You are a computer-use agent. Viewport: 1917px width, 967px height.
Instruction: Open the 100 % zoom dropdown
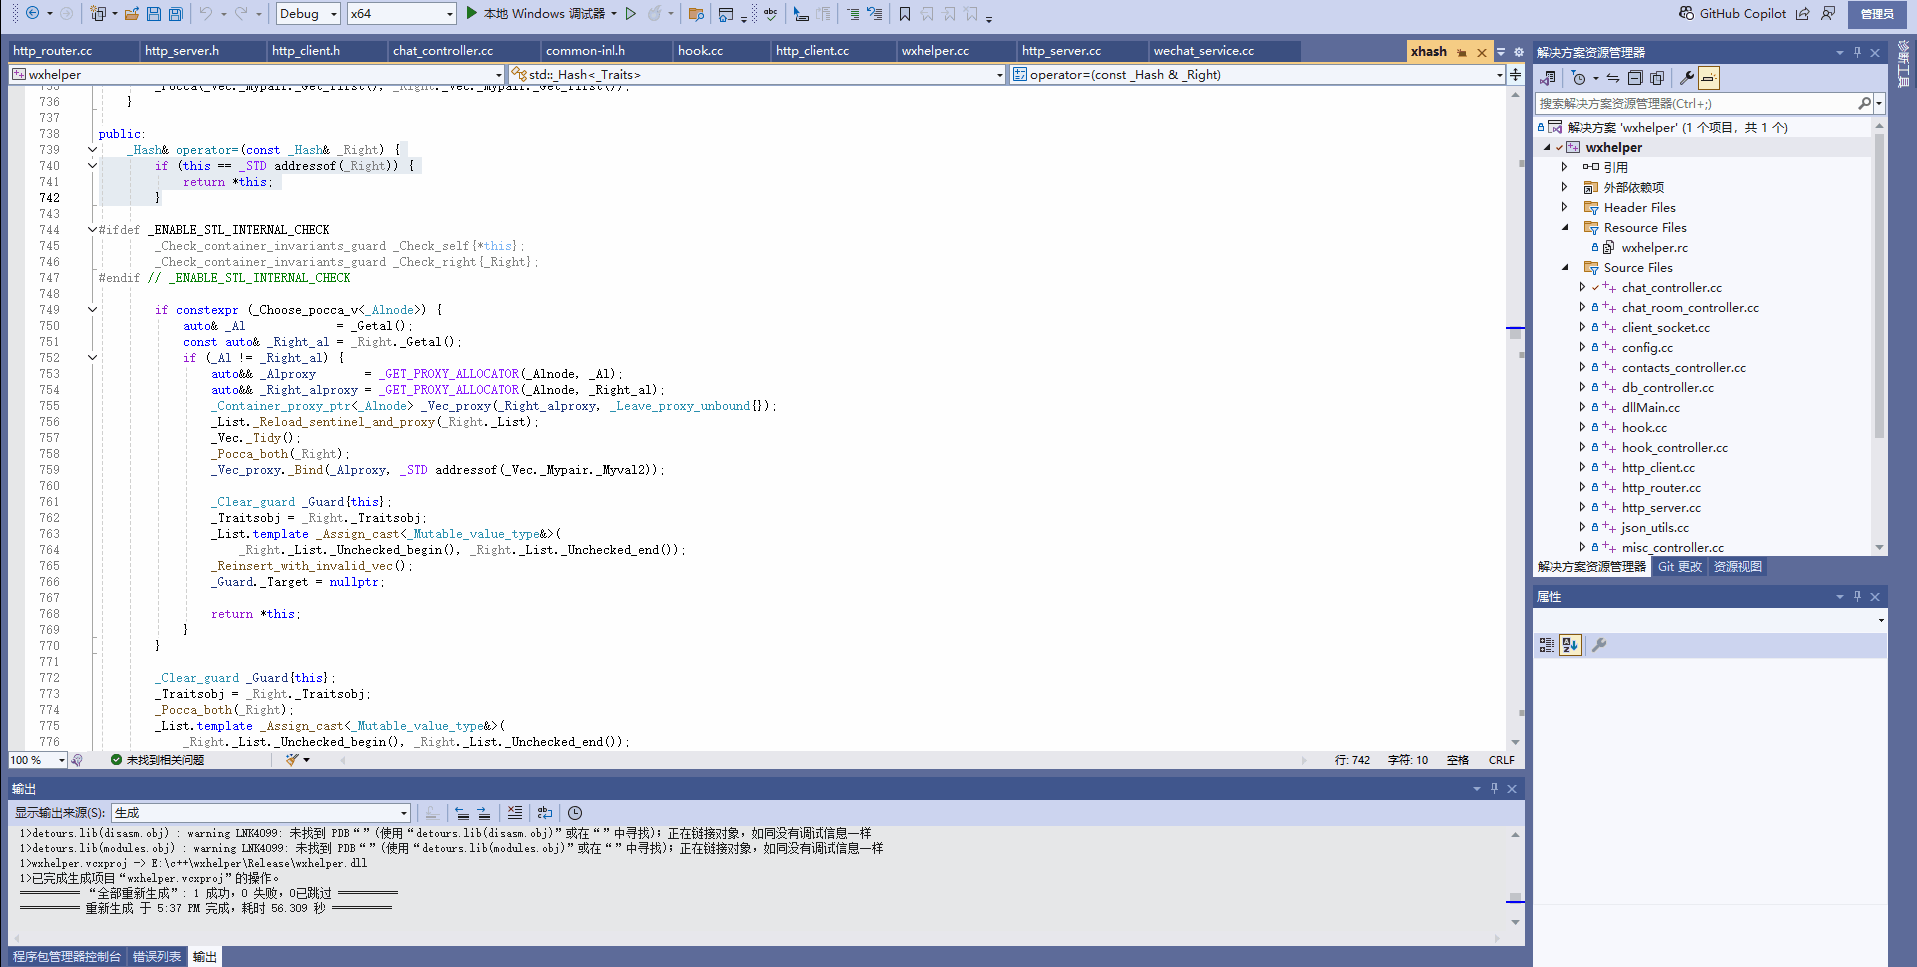[x=37, y=760]
